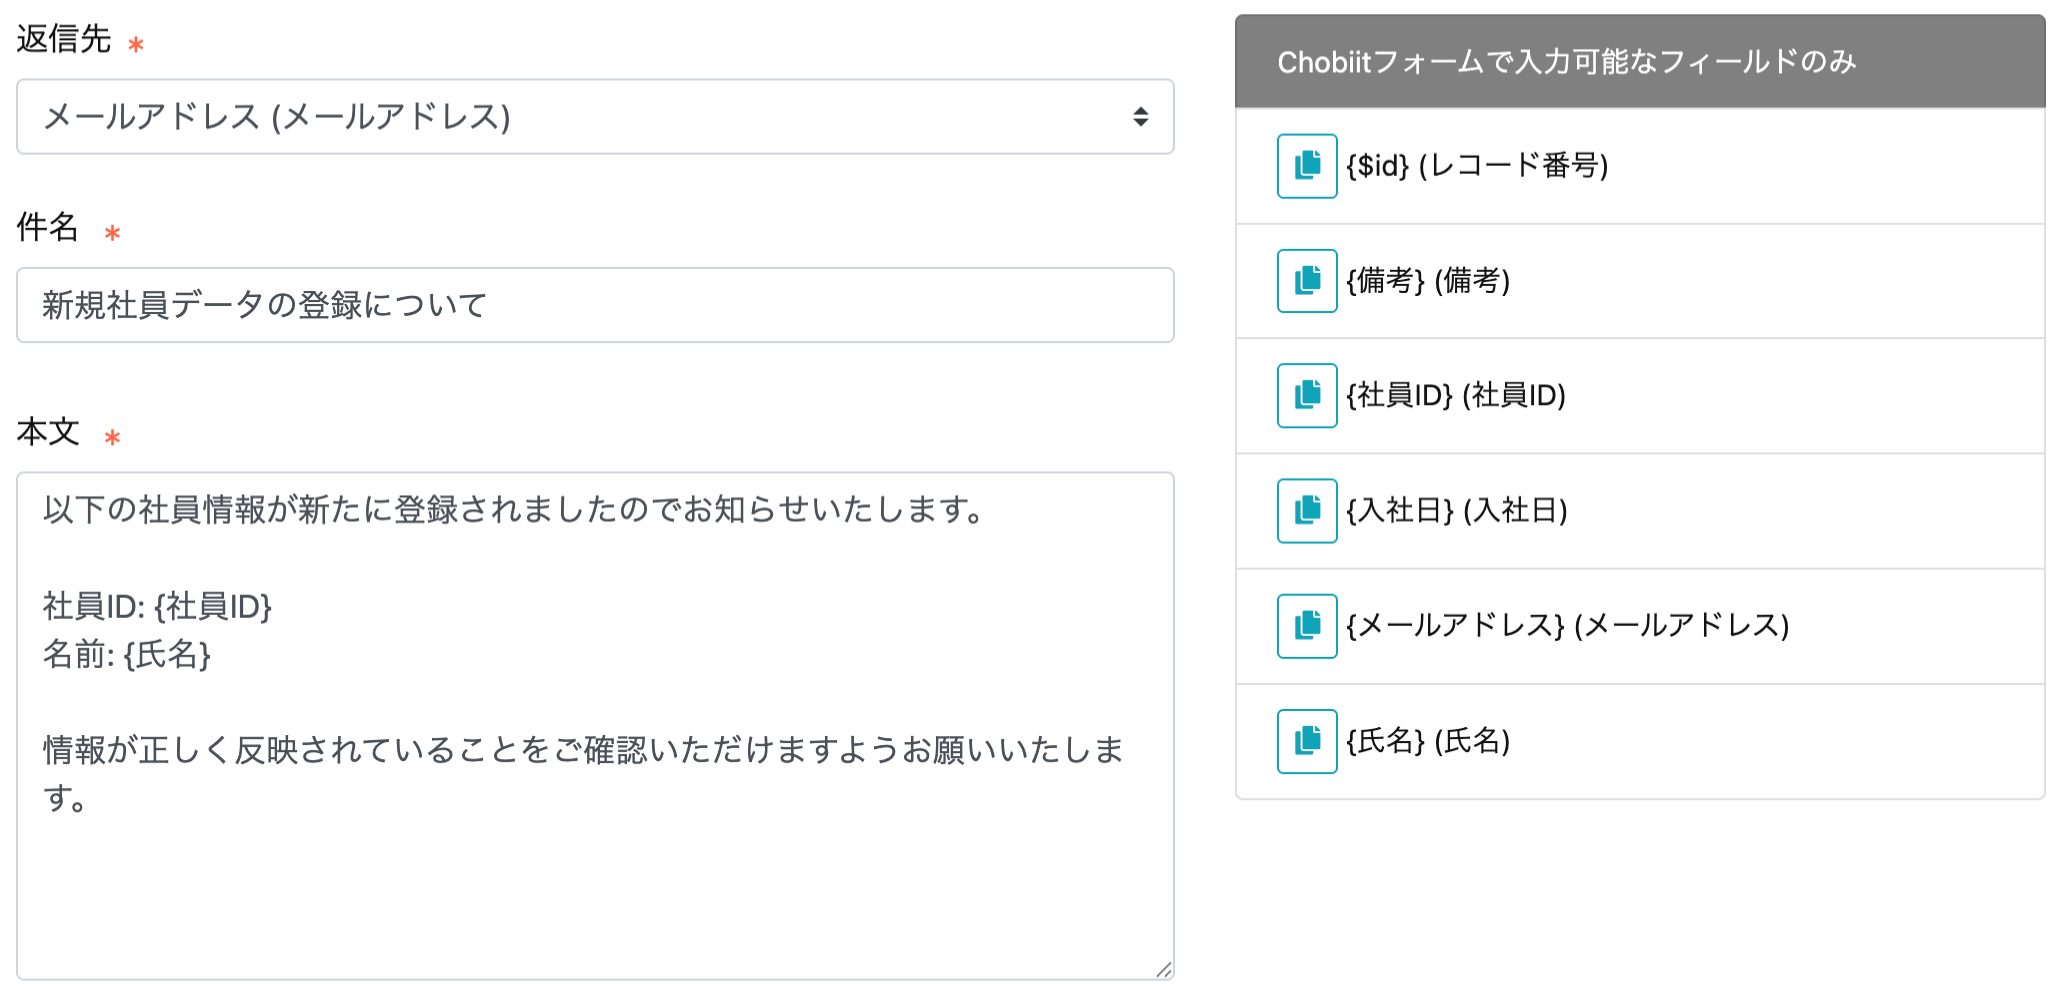
Task: Click the 件名 field label
Action: click(48, 227)
